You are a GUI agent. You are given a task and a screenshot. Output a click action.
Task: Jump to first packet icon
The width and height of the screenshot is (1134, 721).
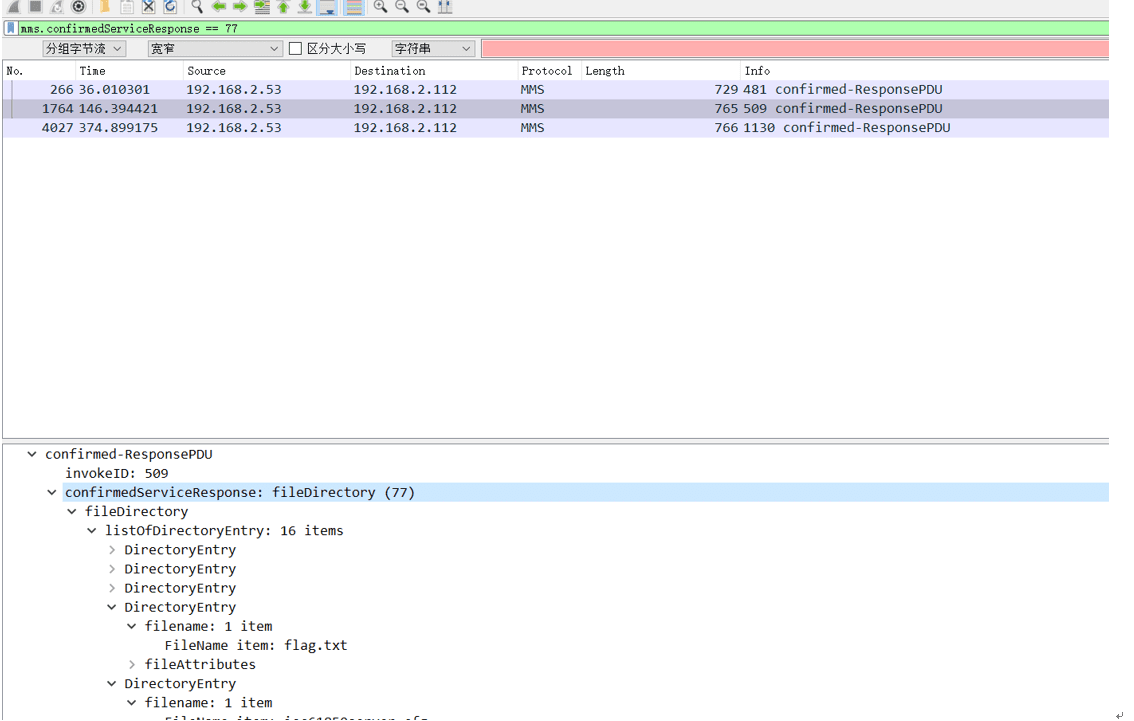pyautogui.click(x=284, y=7)
